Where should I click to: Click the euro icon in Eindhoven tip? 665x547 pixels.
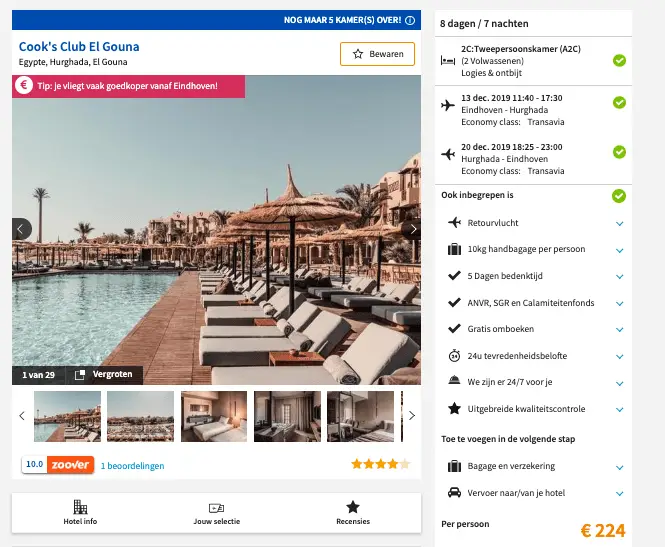coord(24,85)
